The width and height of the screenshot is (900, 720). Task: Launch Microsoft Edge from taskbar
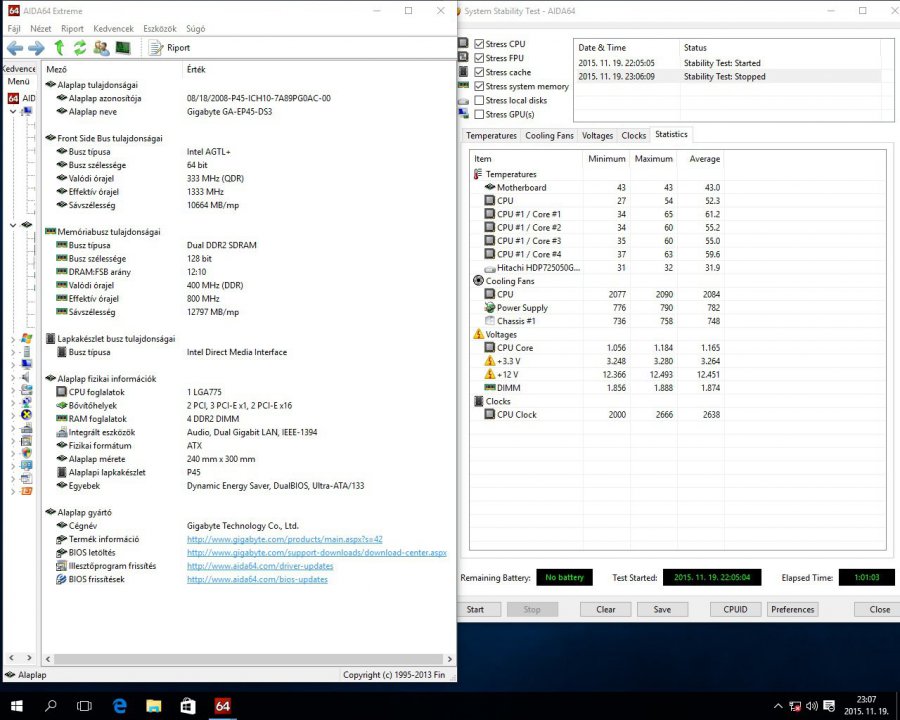[x=119, y=706]
